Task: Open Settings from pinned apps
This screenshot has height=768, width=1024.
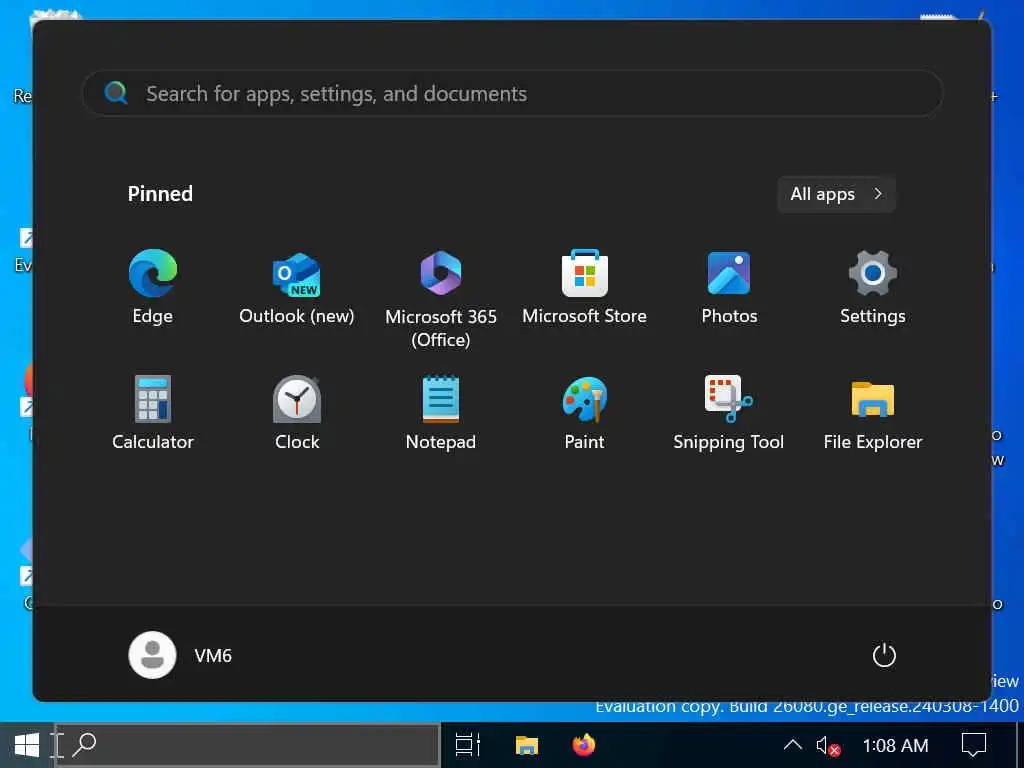Action: coord(872,286)
